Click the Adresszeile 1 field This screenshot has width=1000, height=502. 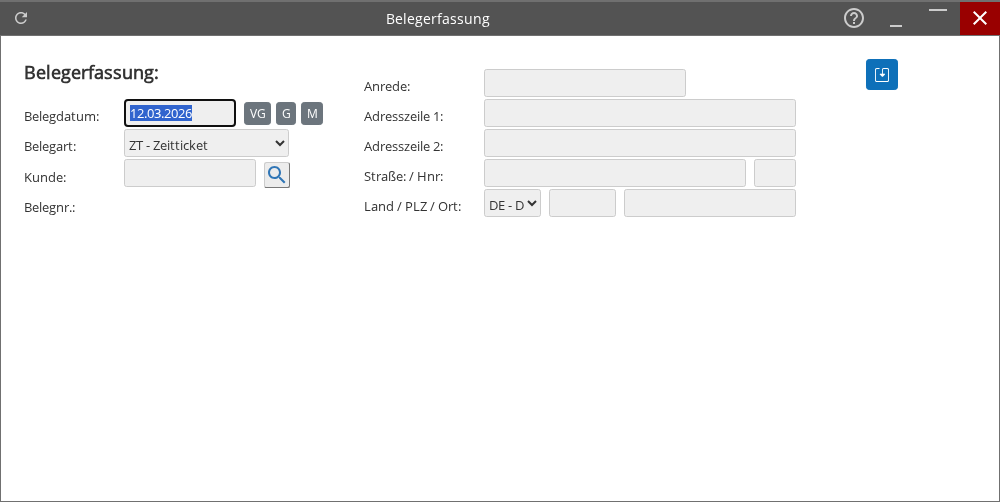pyautogui.click(x=639, y=113)
